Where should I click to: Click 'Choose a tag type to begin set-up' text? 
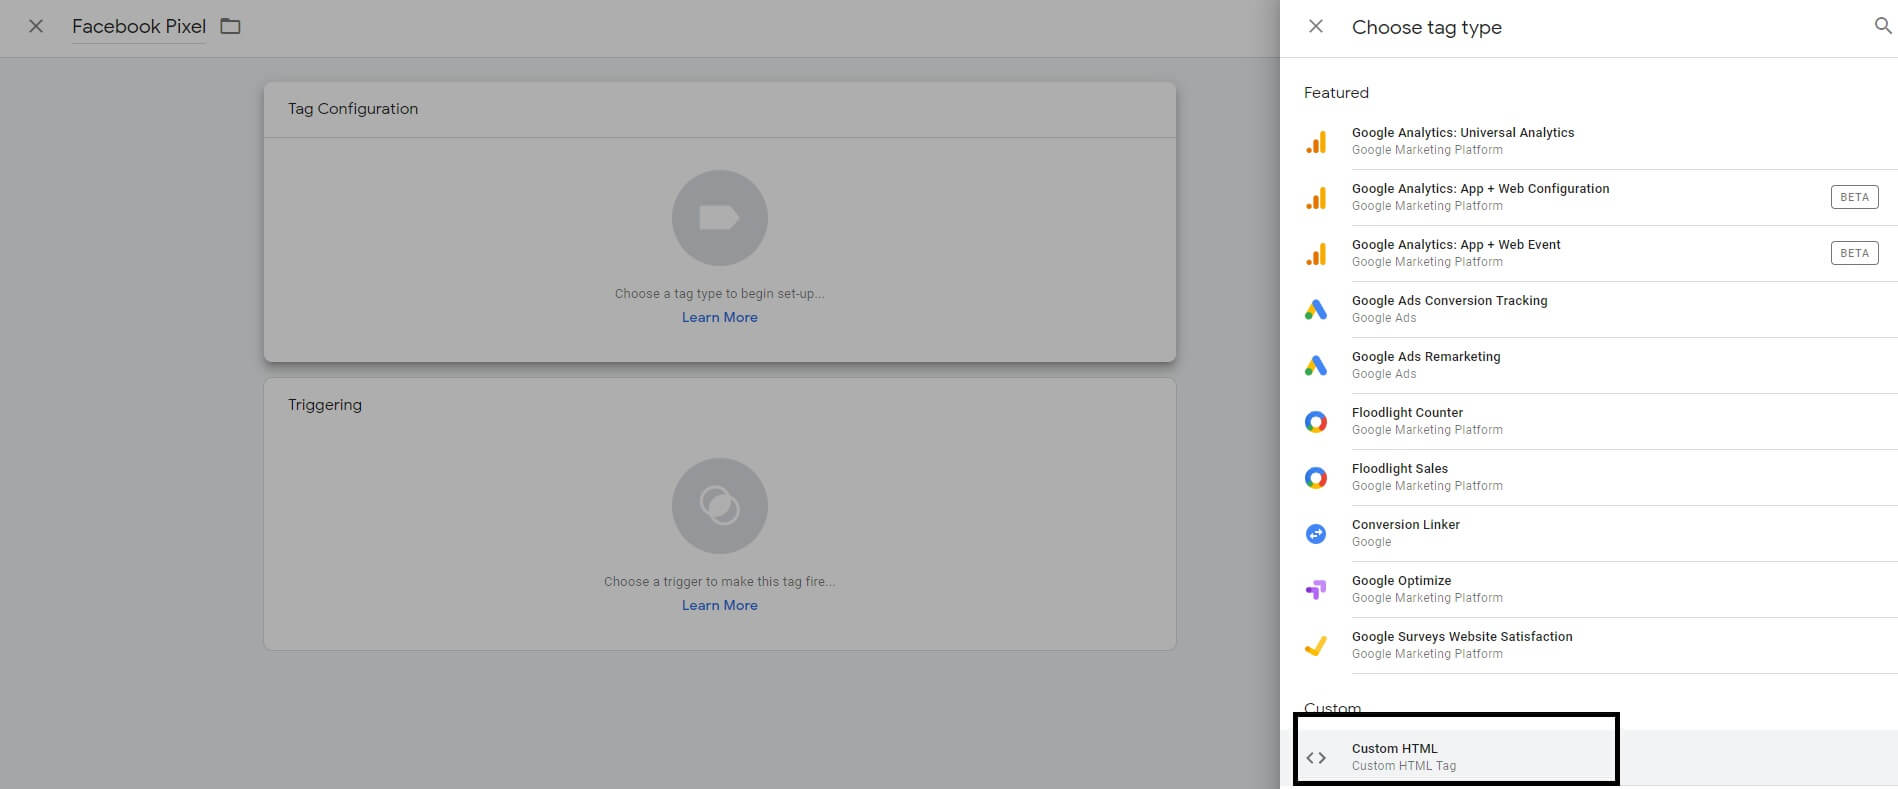coord(720,294)
